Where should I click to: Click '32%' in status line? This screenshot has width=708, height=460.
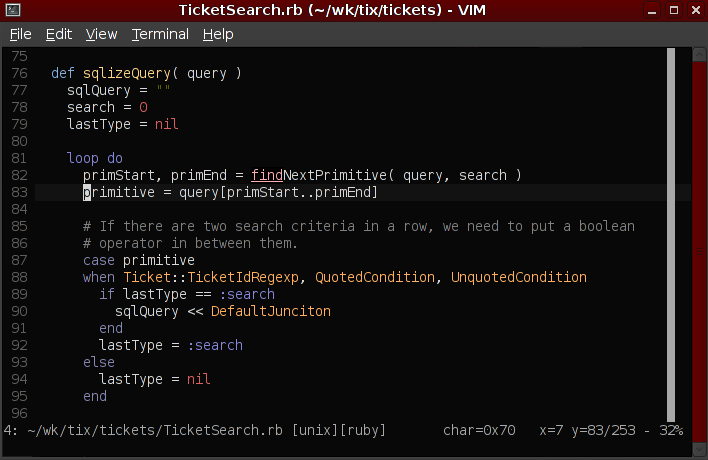coord(671,430)
